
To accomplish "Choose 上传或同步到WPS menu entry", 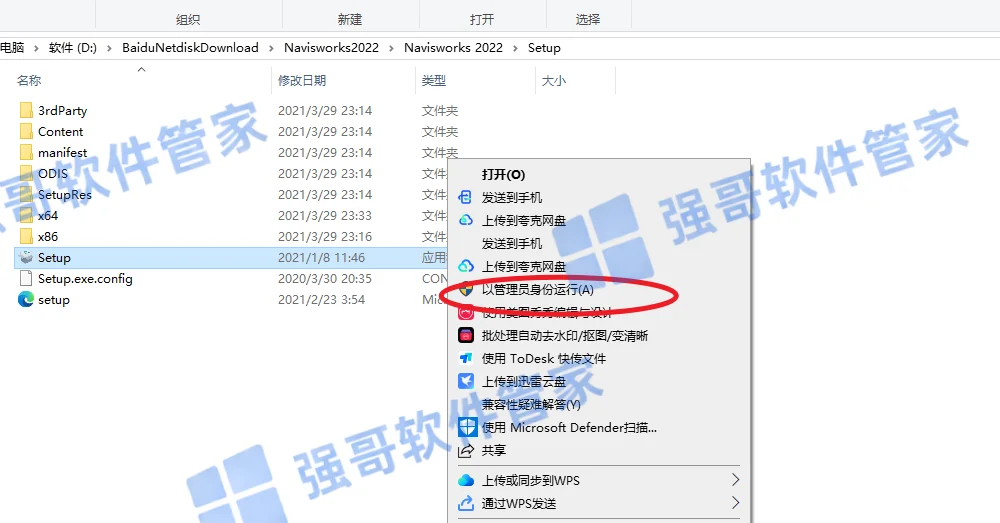I will 531,480.
